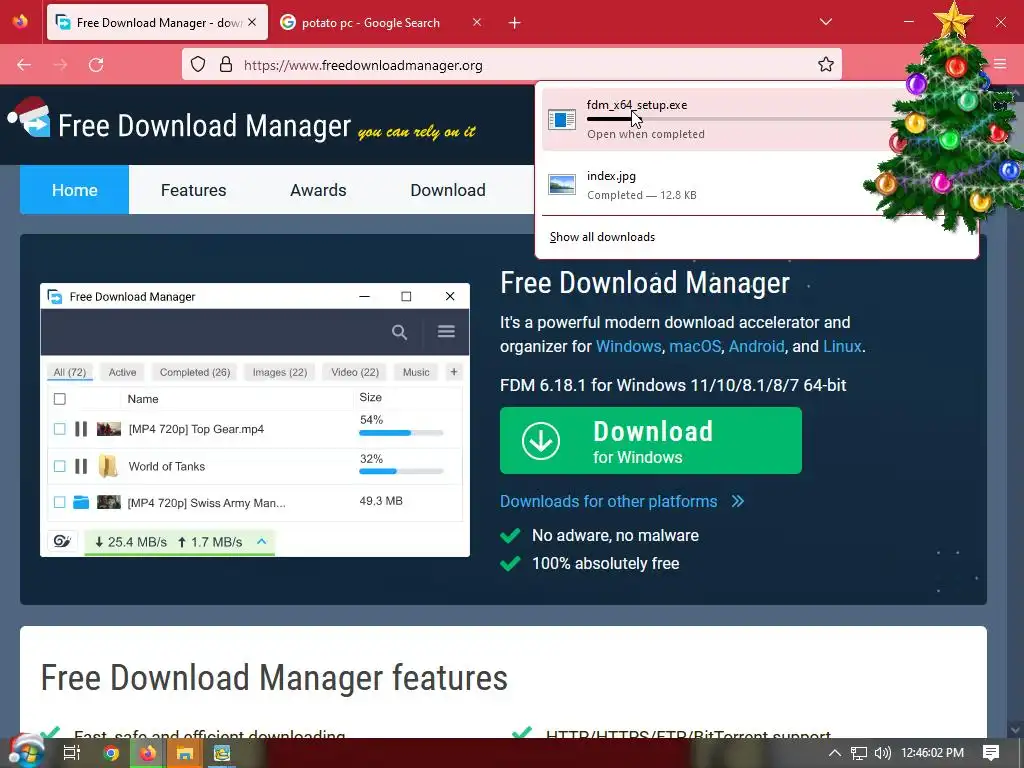The image size is (1024, 768).
Task: Click the macOS platform link
Action: [x=695, y=346]
